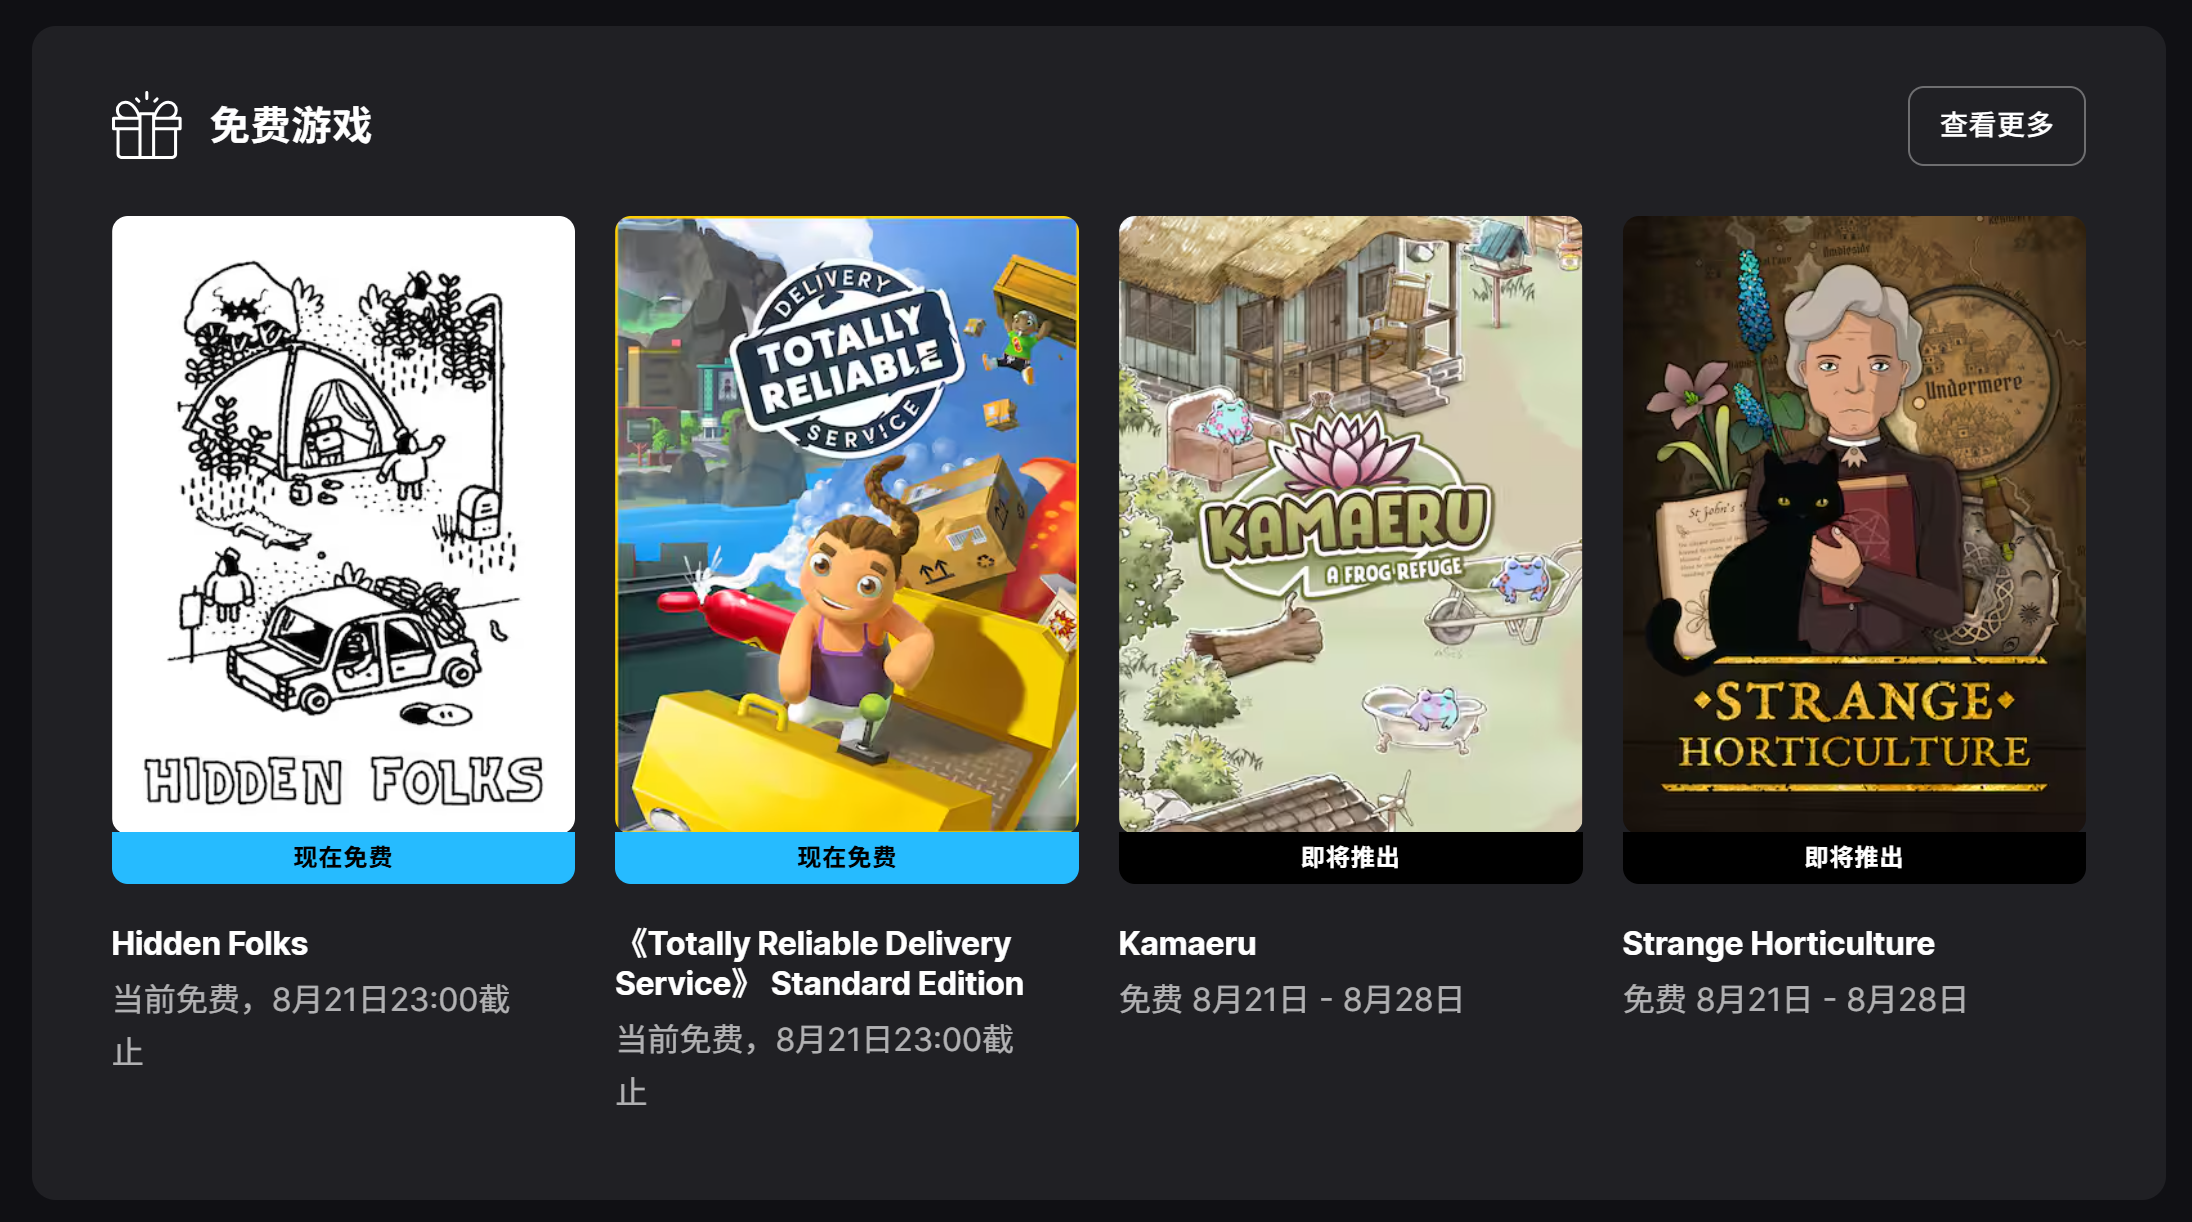
Task: Open Totally Reliable Delivery Service Standard Edition title
Action: pos(819,963)
